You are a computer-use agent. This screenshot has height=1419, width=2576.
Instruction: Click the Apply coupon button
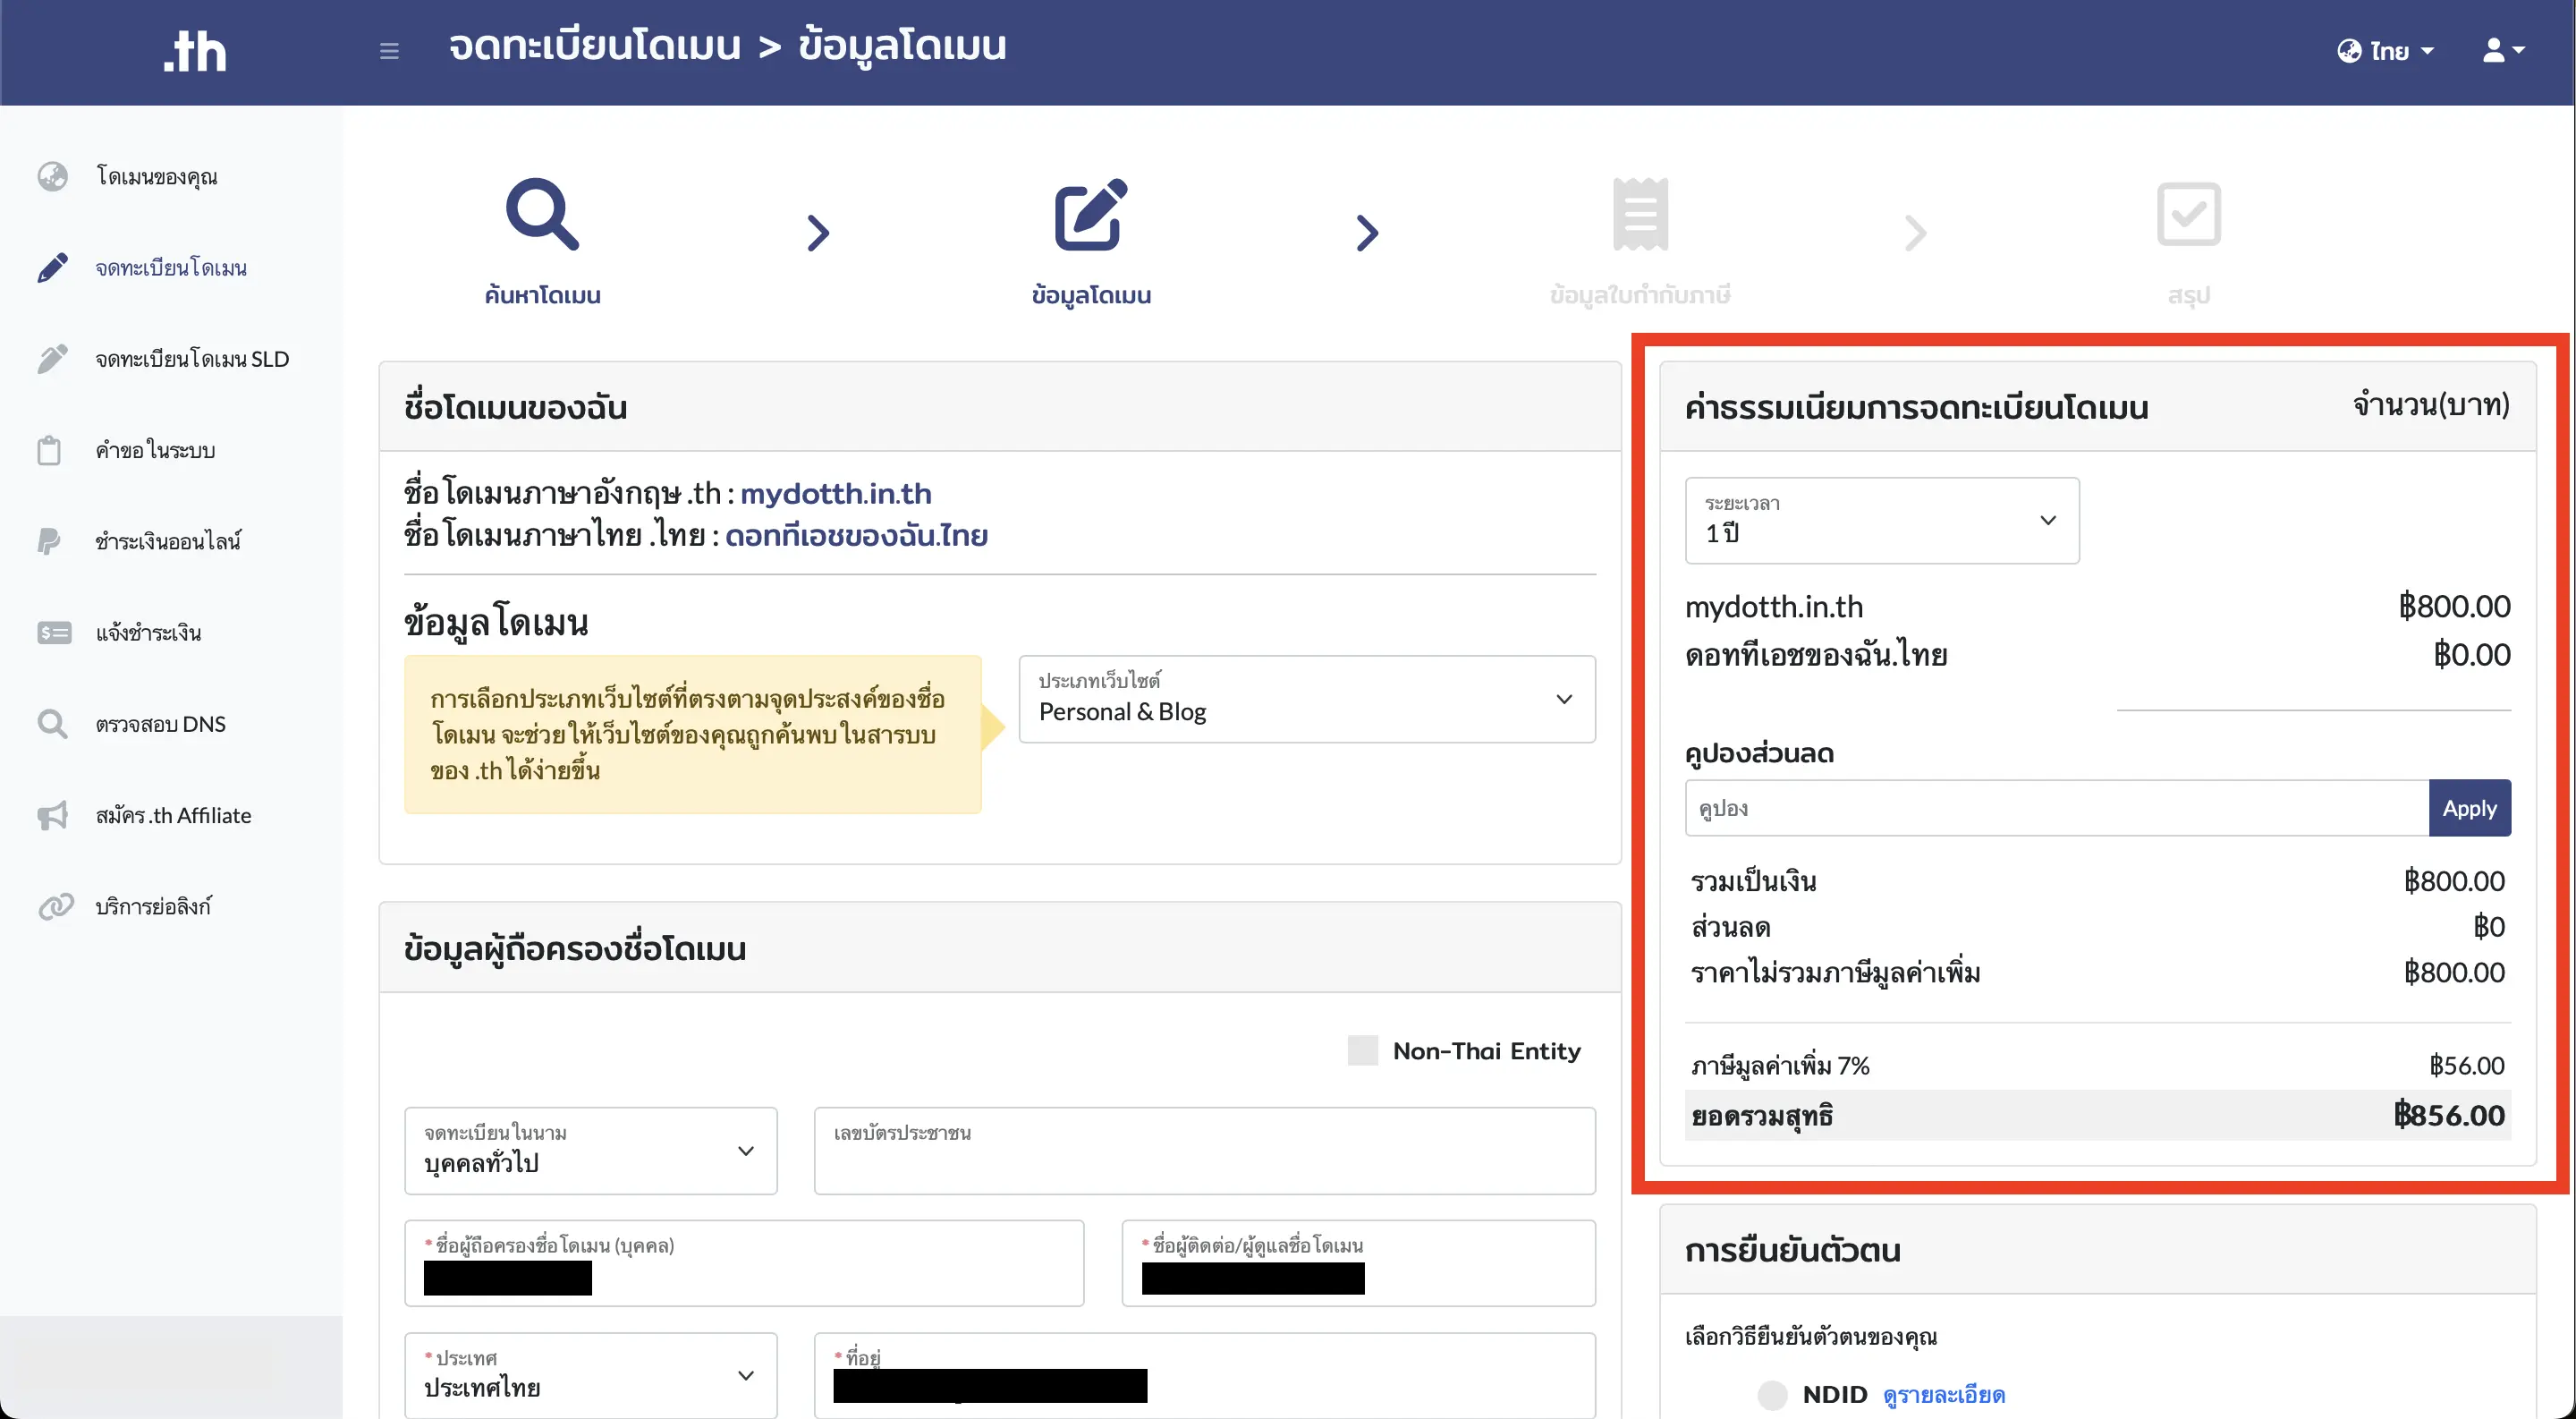pyautogui.click(x=2469, y=808)
